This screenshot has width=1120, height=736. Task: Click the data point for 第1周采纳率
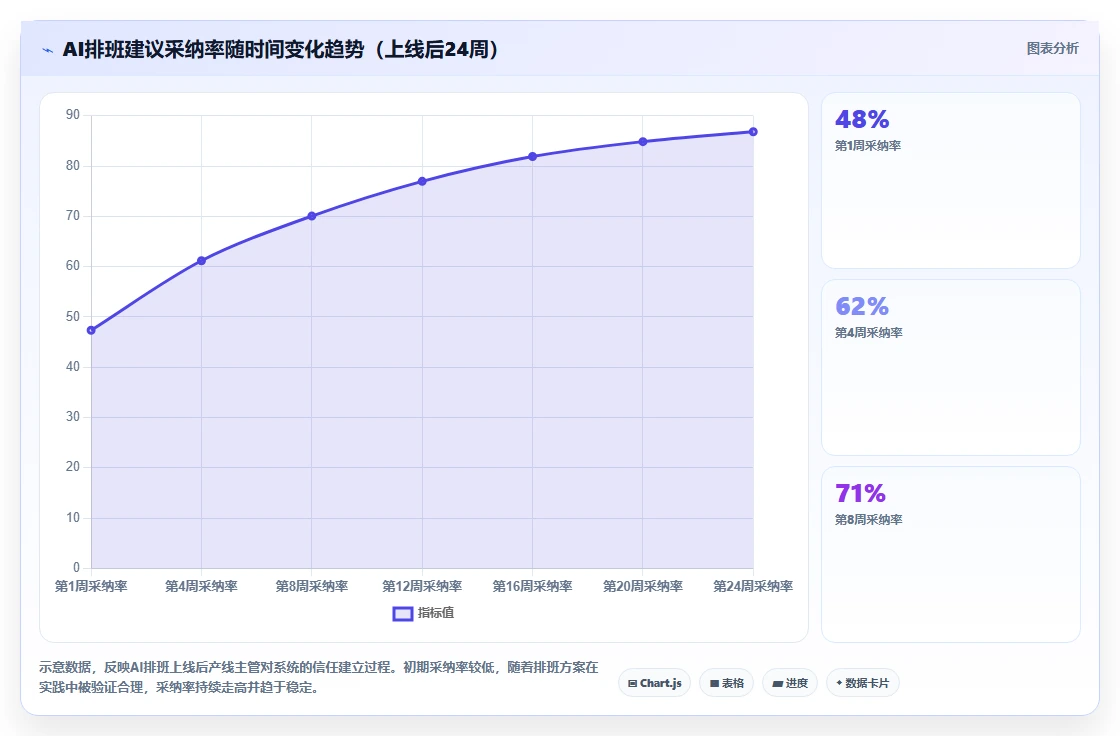coord(91,330)
